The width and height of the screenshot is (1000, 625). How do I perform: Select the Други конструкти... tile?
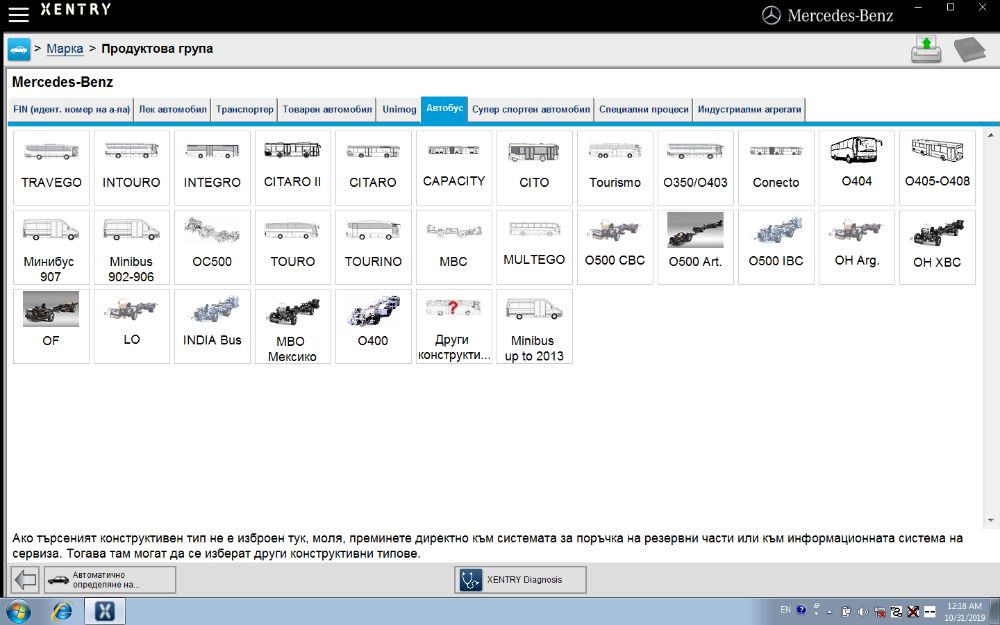point(453,327)
